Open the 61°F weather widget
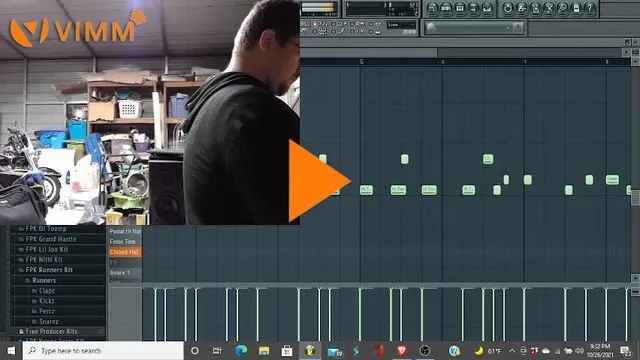The height and width of the screenshot is (360, 640). click(x=488, y=351)
